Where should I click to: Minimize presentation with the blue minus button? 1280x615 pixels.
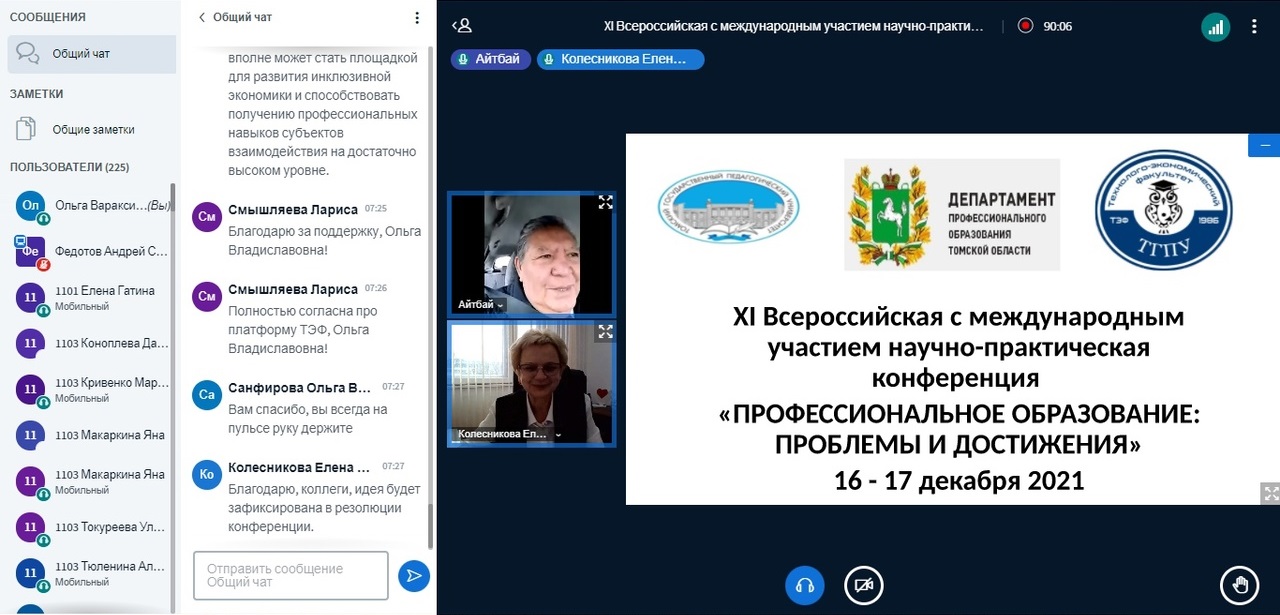pyautogui.click(x=1264, y=145)
